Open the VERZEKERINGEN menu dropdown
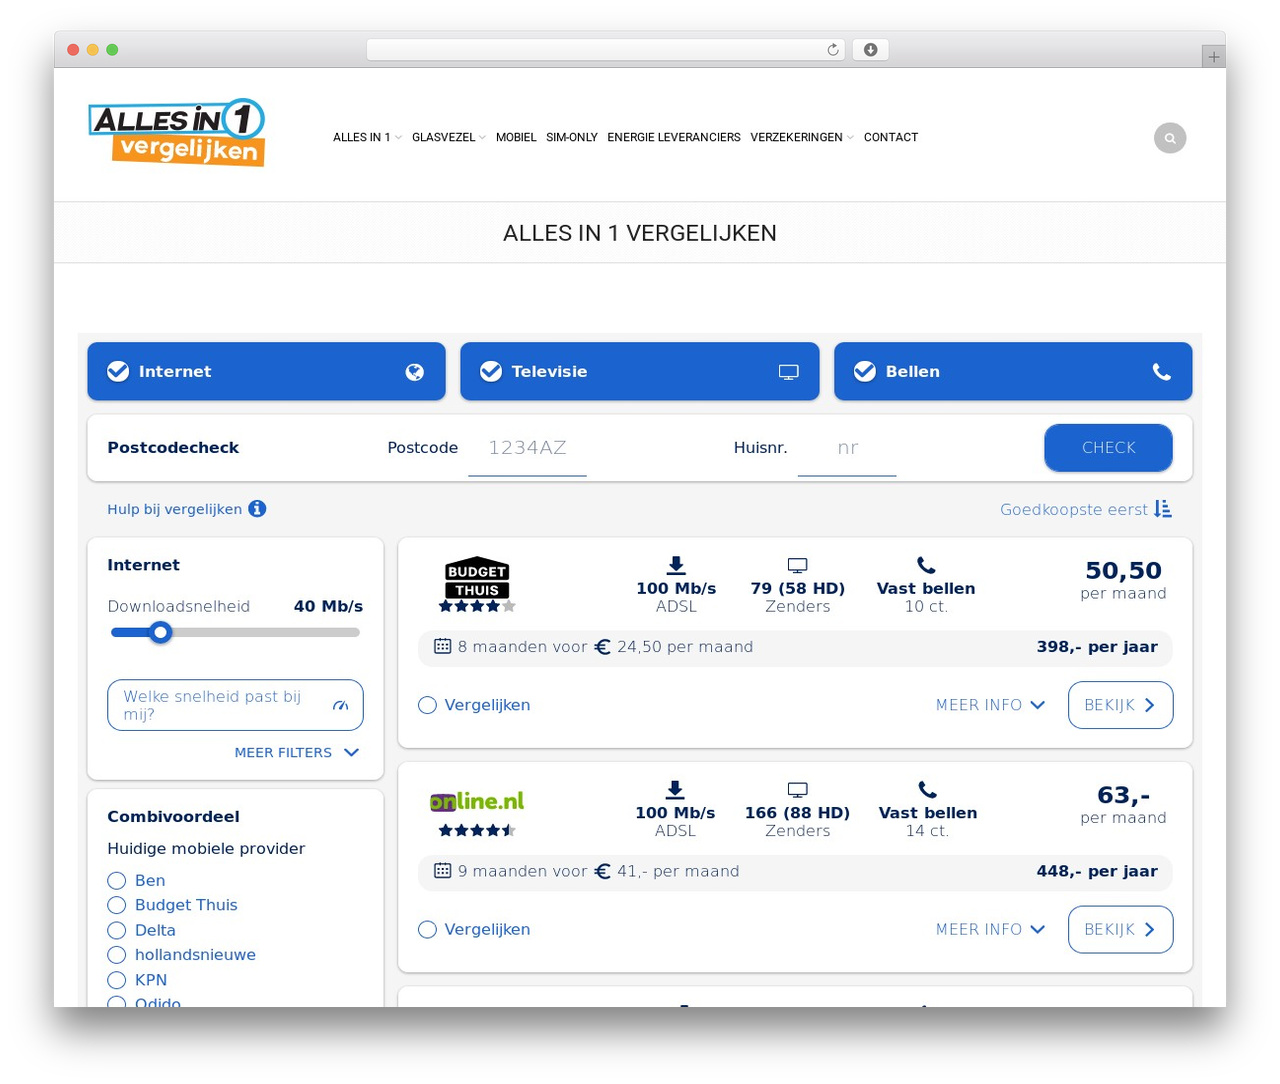 (x=802, y=137)
